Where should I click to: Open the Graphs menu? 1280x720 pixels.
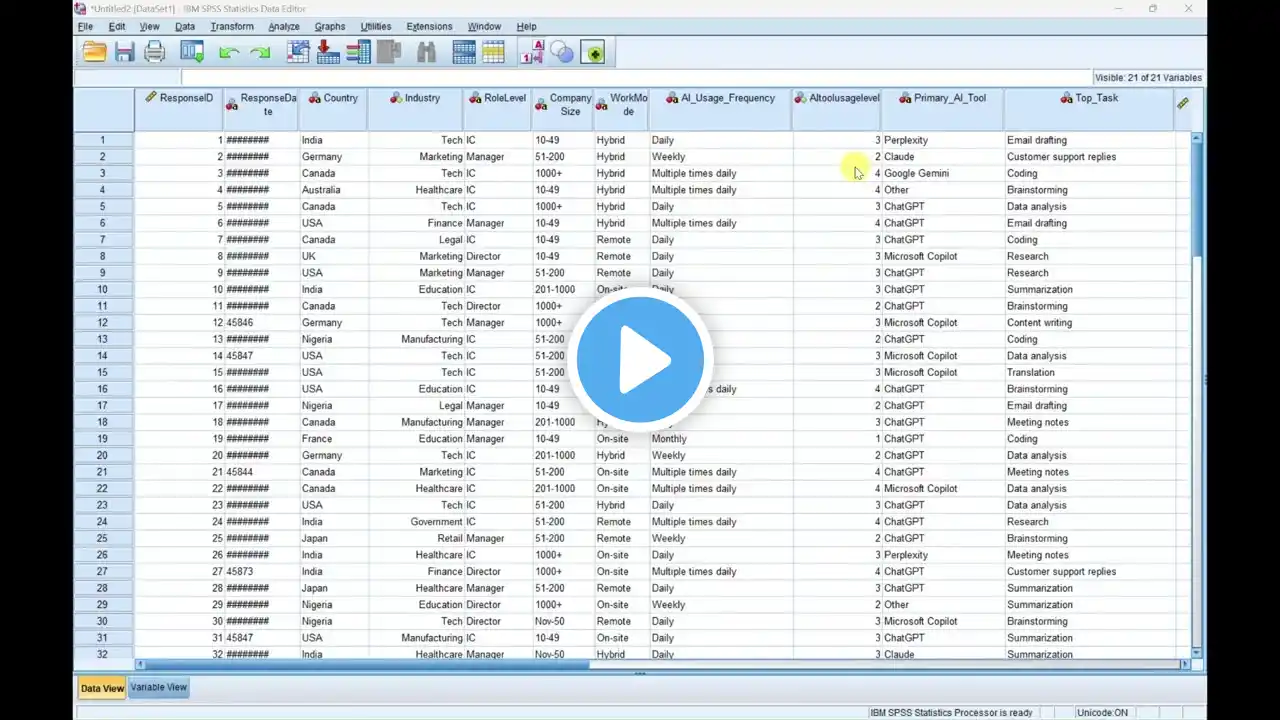[x=329, y=26]
